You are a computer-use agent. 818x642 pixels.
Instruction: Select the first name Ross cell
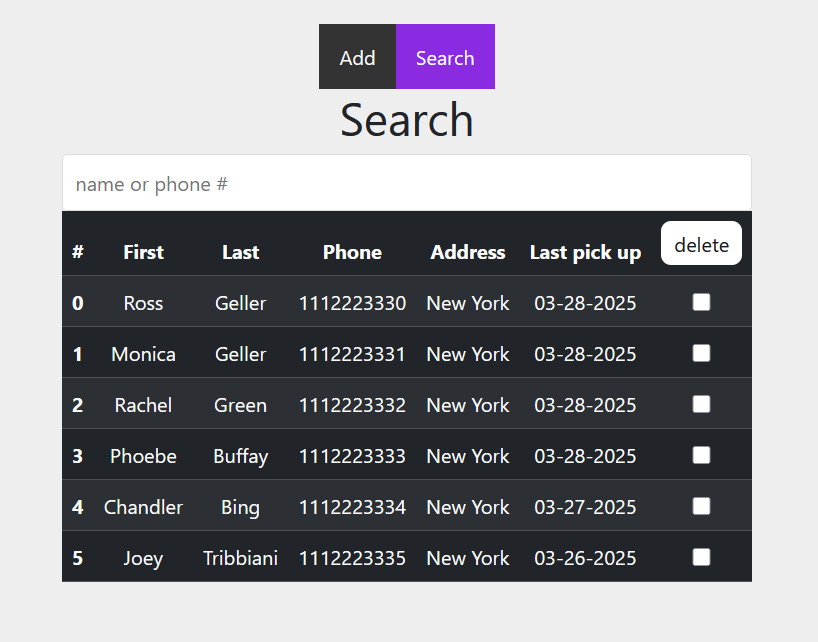[x=143, y=303]
